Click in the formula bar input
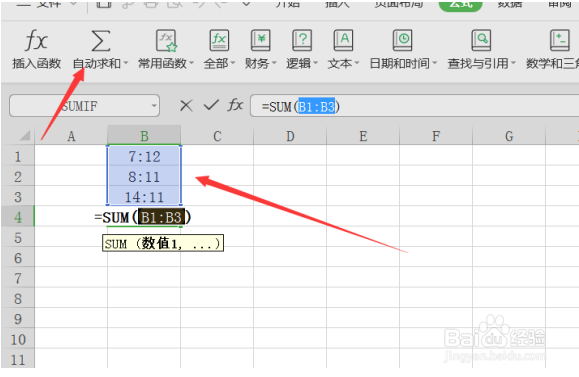579x377 pixels. [x=414, y=106]
